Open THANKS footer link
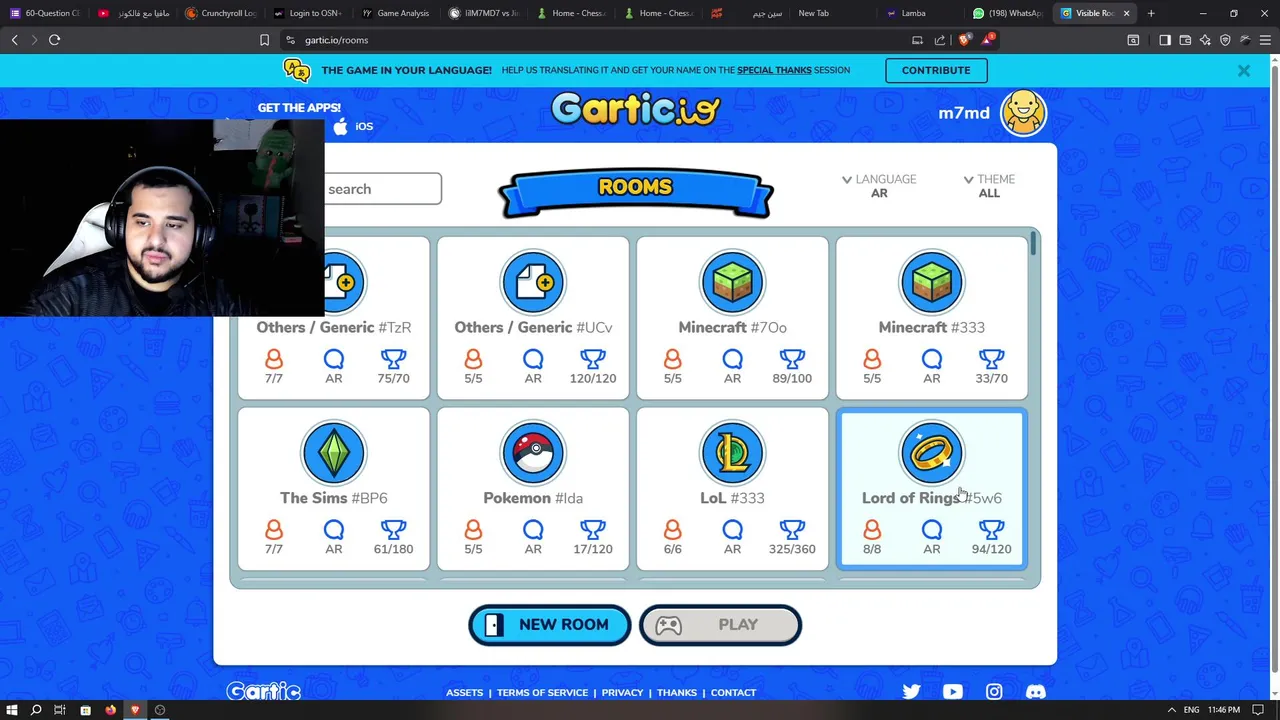This screenshot has height=720, width=1280. coord(677,692)
